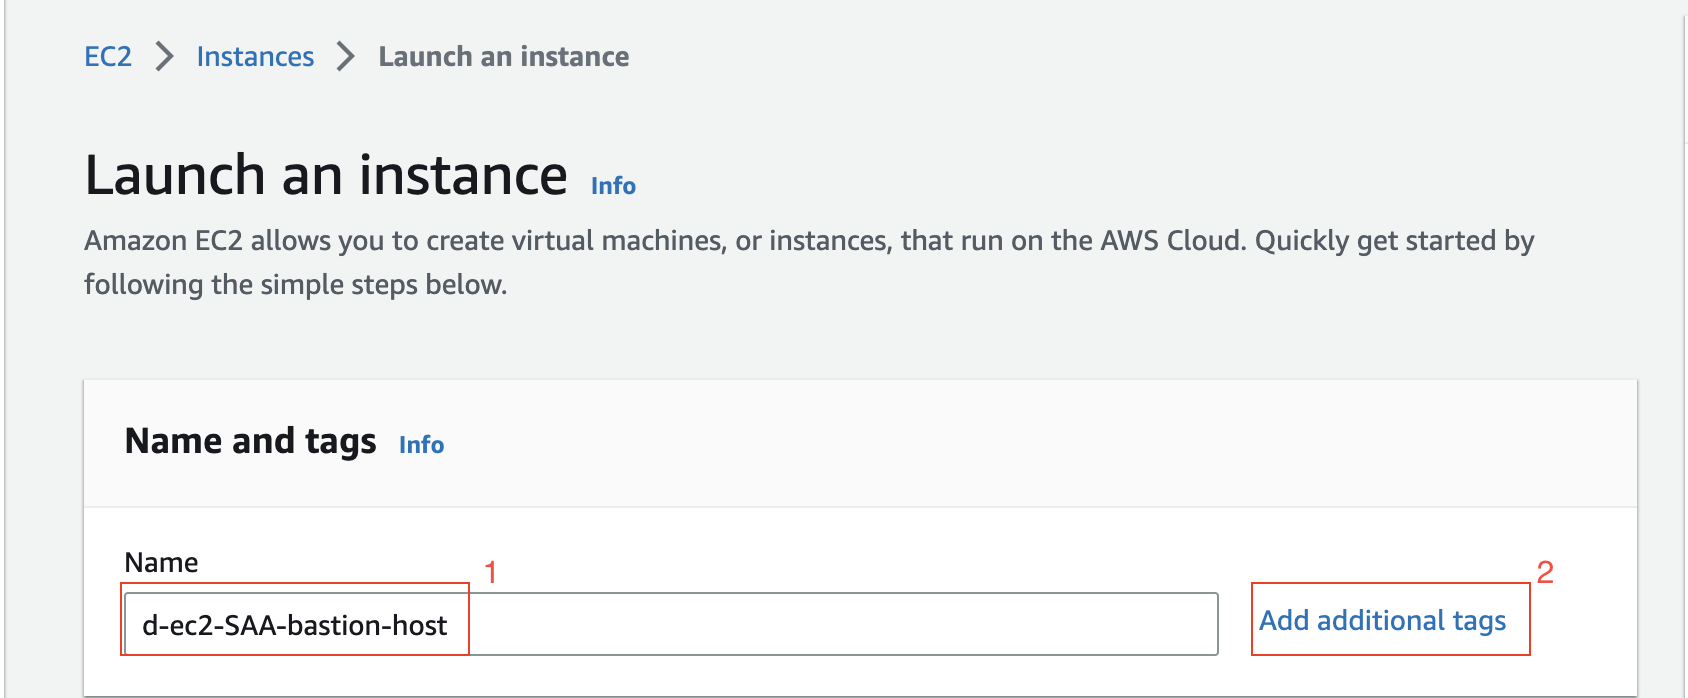Click the 'Add additional tags' link
This screenshot has height=698, width=1688.
tap(1382, 621)
